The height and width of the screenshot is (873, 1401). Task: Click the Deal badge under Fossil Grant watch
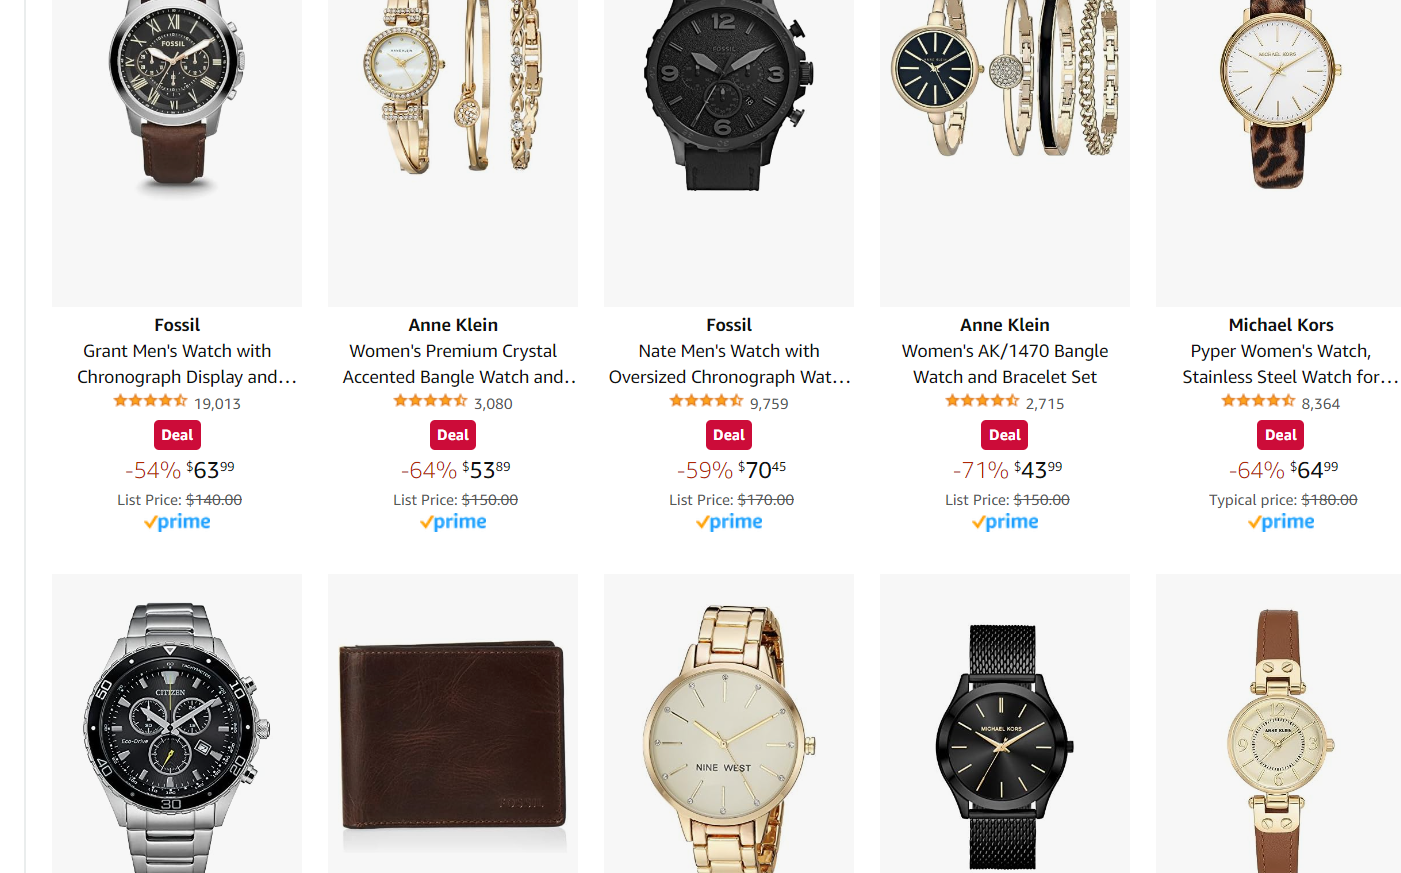pos(177,435)
